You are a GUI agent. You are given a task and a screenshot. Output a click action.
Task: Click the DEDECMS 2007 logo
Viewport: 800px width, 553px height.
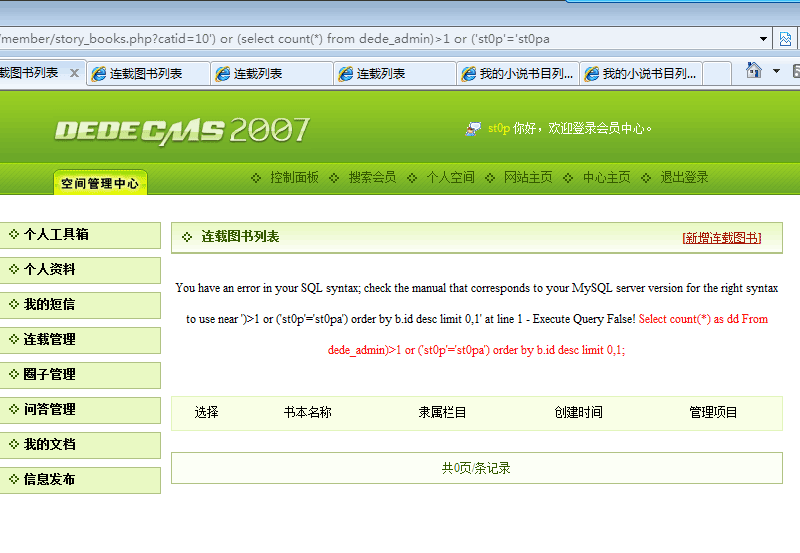click(182, 131)
